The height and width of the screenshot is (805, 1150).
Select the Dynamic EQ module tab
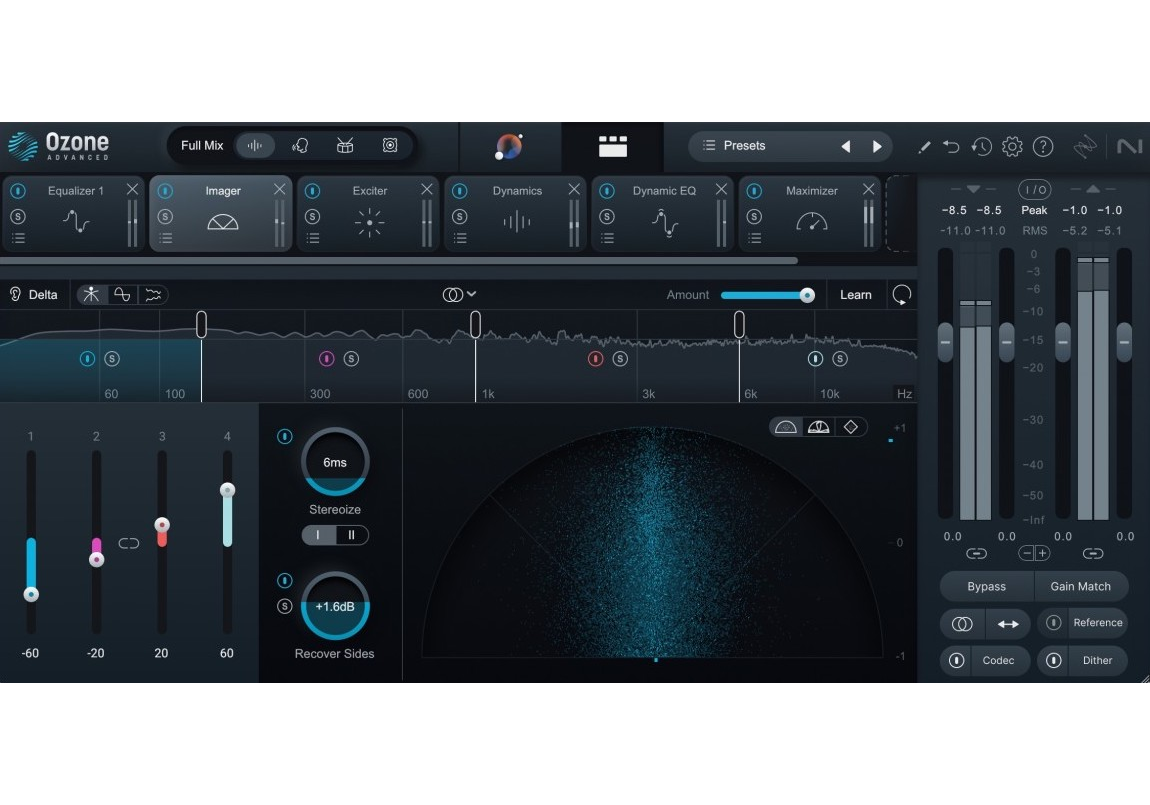(663, 213)
